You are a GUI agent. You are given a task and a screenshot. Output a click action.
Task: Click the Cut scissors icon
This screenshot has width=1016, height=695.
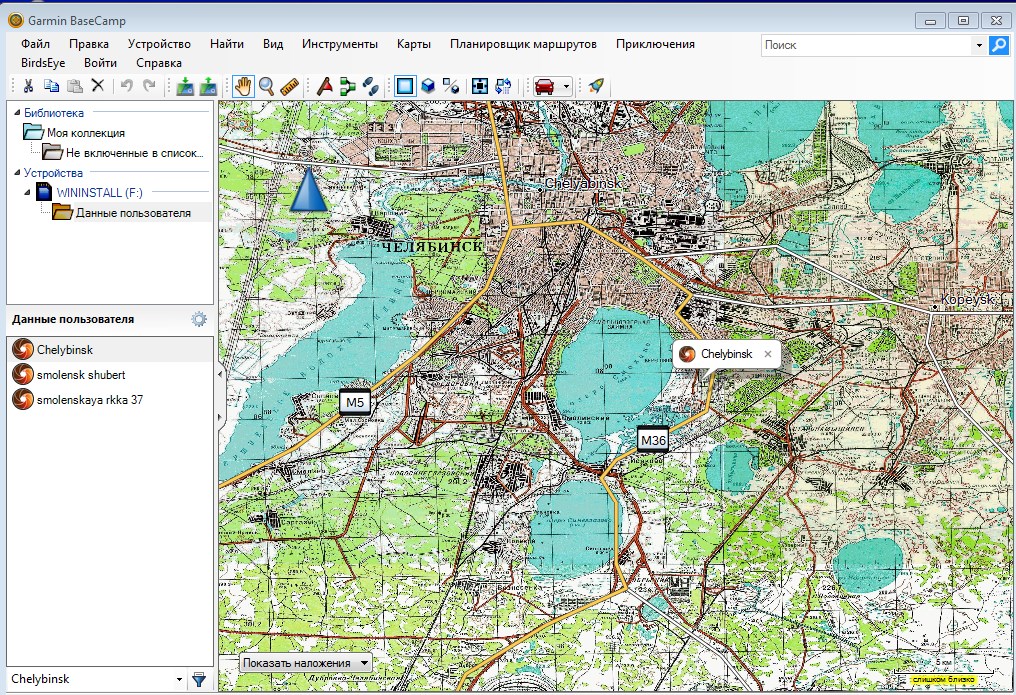28,86
